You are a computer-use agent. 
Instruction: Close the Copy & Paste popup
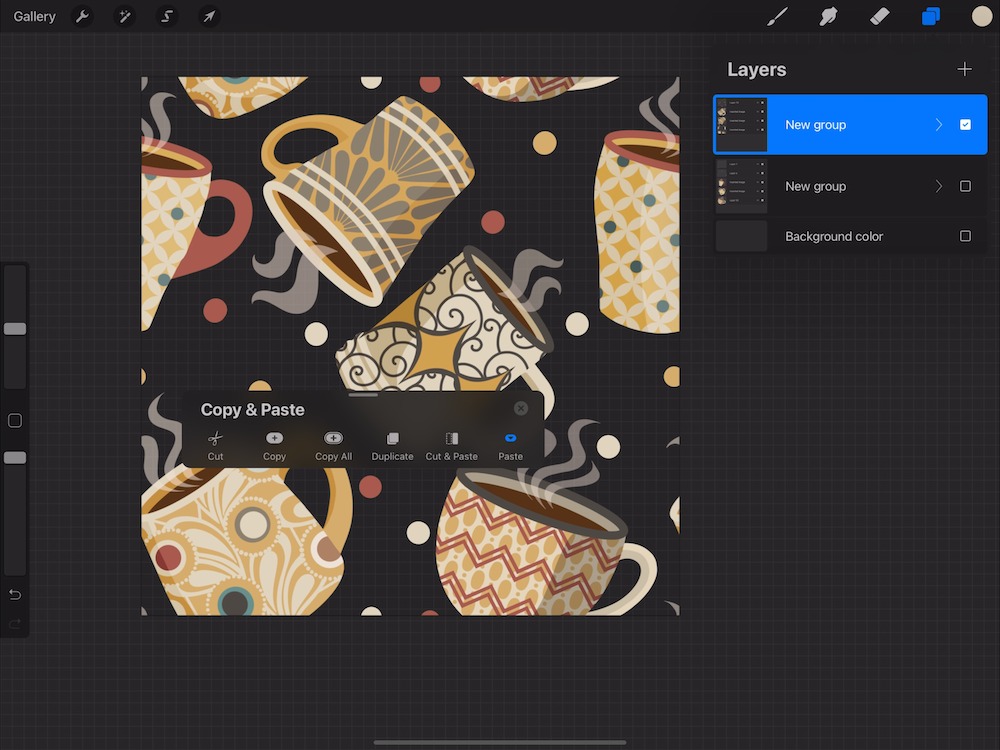521,408
